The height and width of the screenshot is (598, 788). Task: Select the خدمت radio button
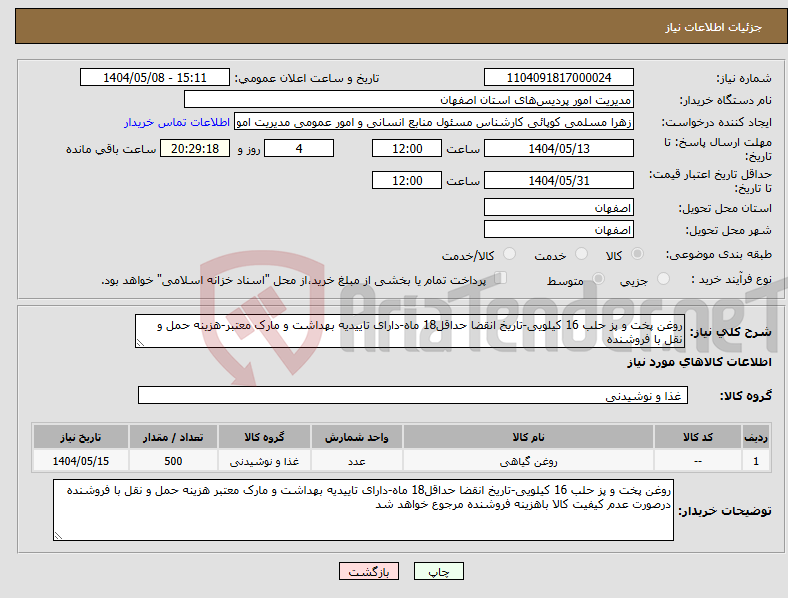click(581, 254)
